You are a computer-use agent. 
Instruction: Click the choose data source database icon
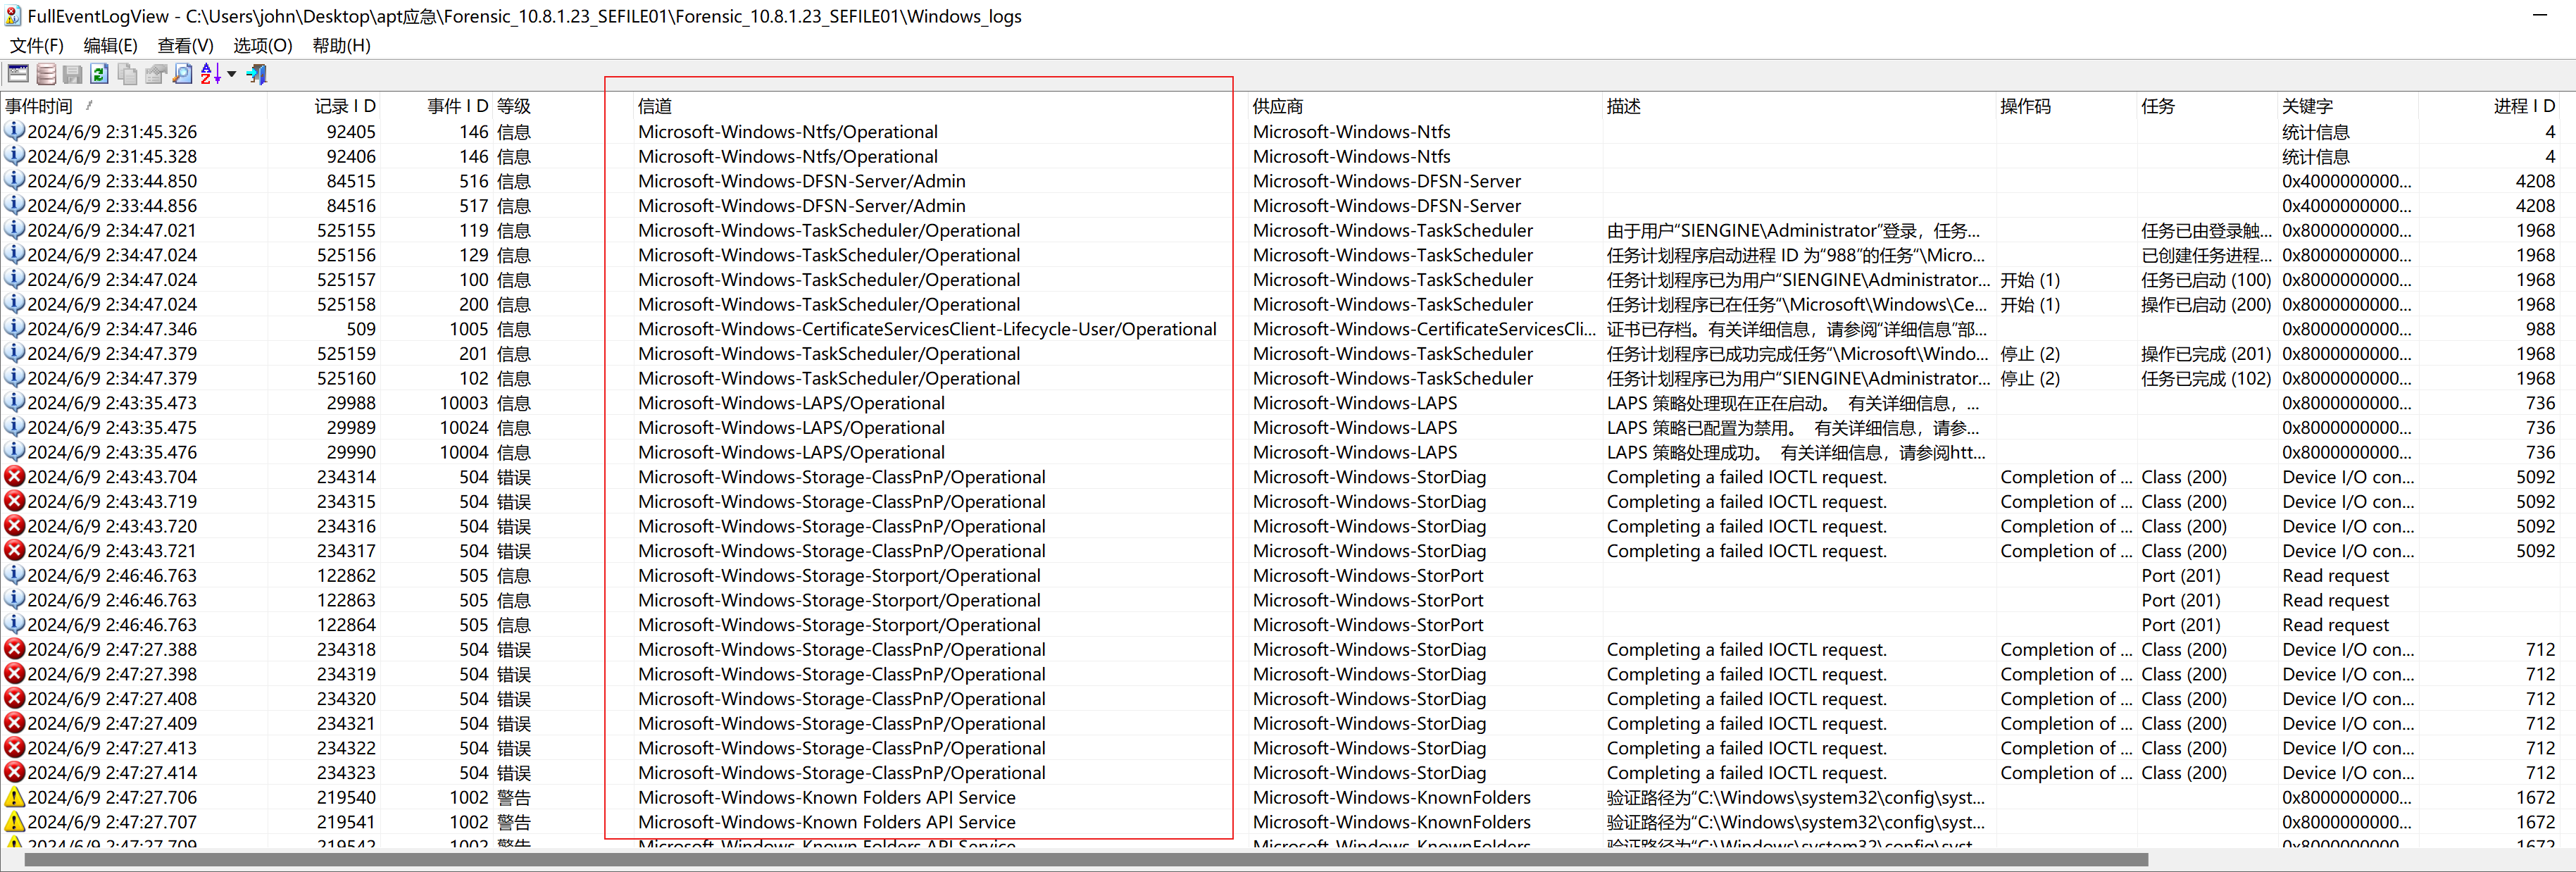point(46,74)
